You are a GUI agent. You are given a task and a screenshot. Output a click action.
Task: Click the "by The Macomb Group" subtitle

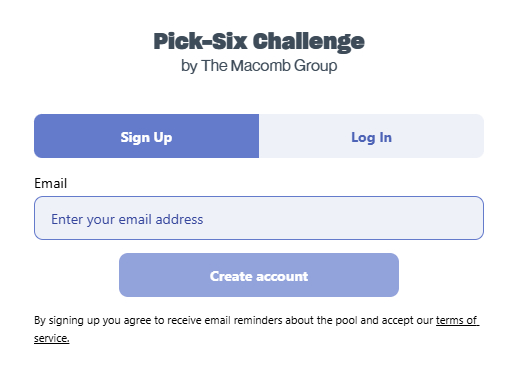click(x=259, y=66)
